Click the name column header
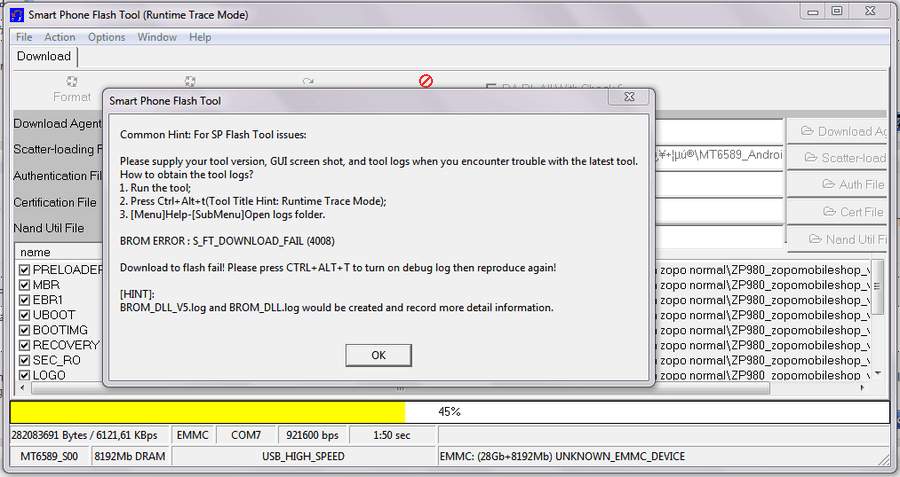This screenshot has width=900, height=477. click(35, 252)
